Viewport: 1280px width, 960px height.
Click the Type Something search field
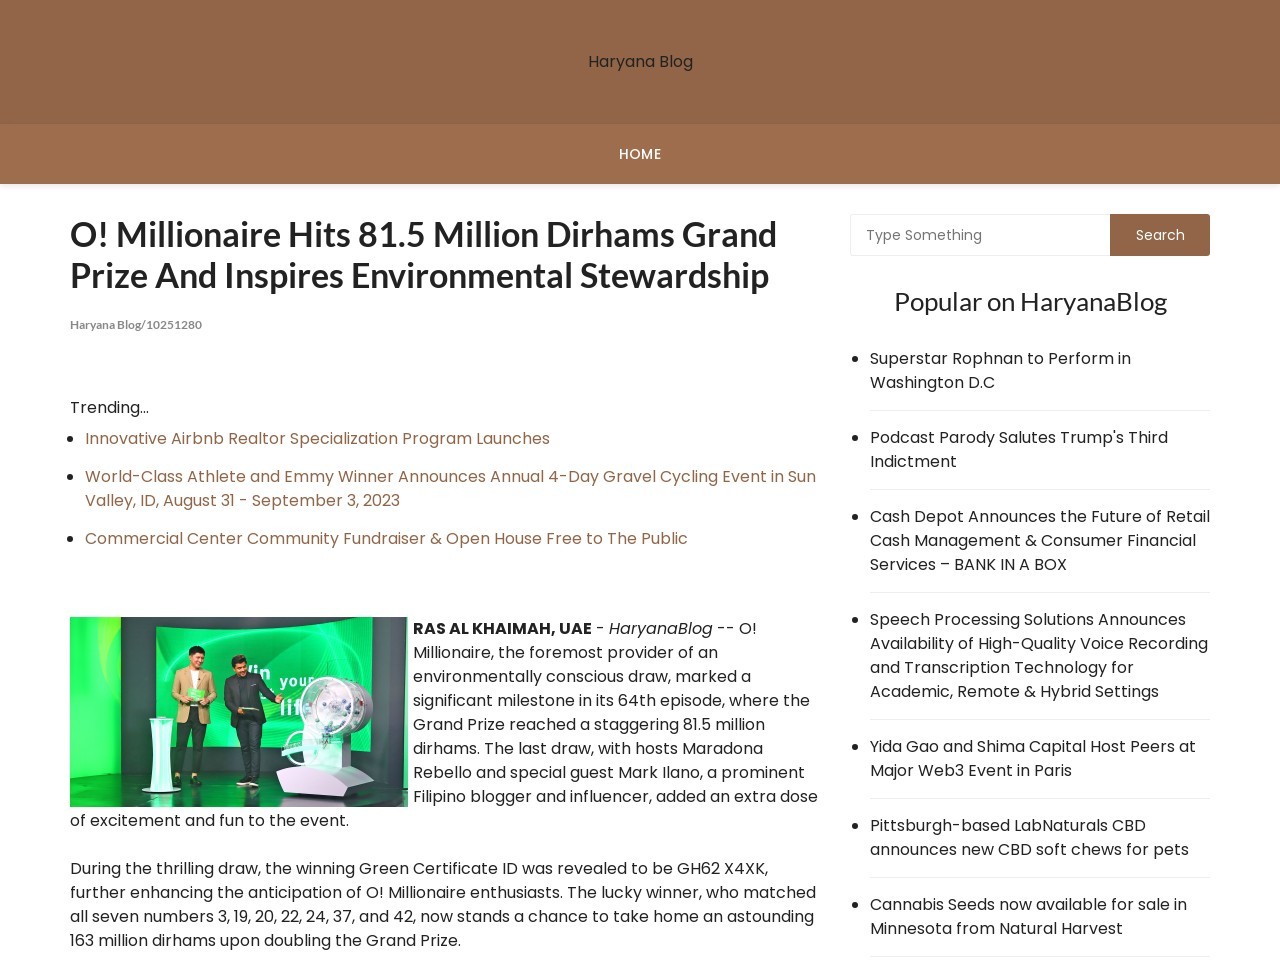tap(979, 235)
